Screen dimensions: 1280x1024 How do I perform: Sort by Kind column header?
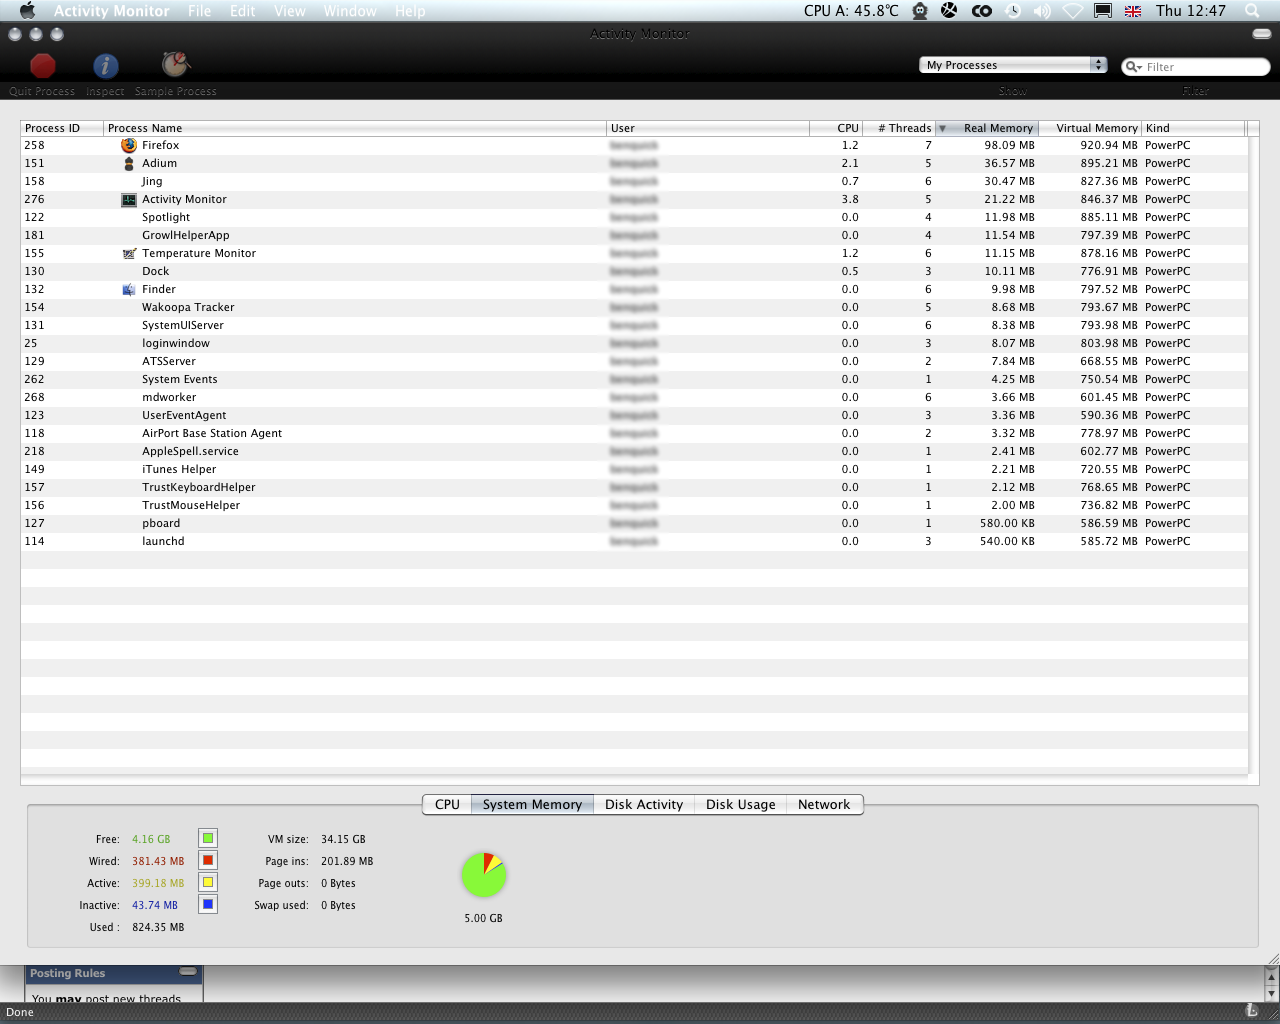coord(1194,128)
